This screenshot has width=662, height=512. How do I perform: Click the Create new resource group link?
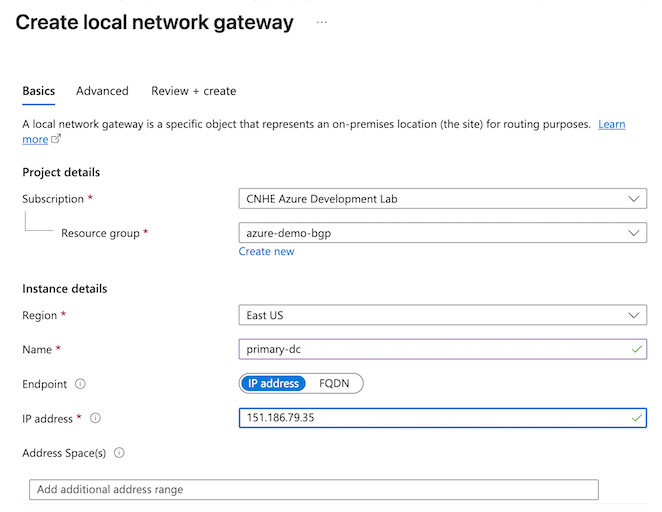point(266,252)
